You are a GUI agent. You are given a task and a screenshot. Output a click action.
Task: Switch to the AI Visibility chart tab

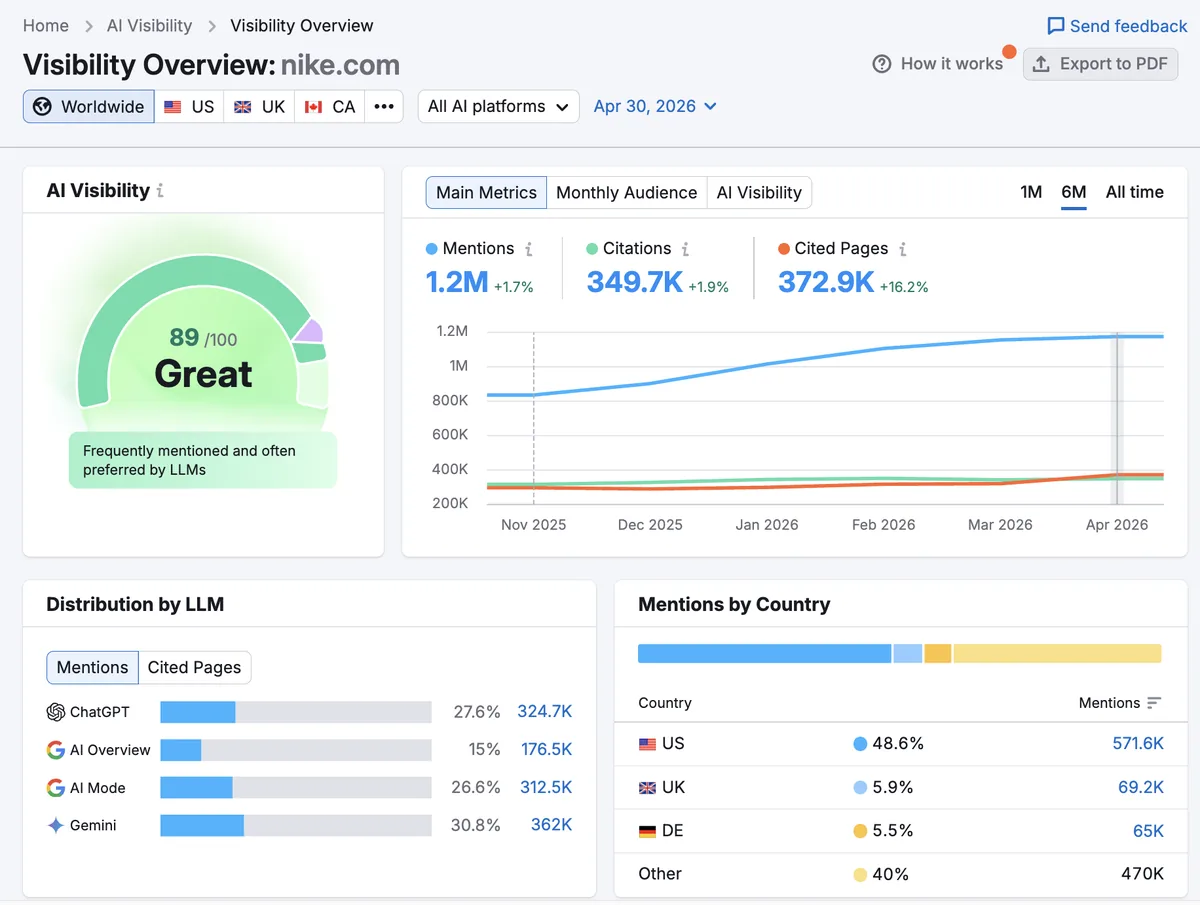pos(759,193)
